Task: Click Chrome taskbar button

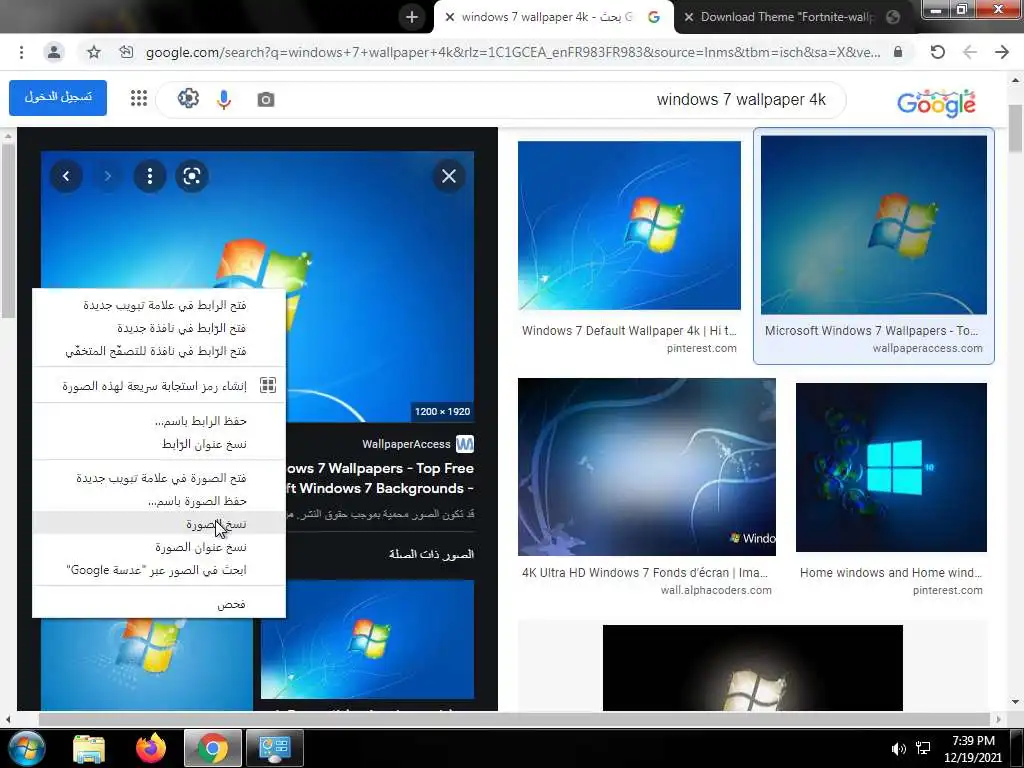Action: [x=213, y=748]
